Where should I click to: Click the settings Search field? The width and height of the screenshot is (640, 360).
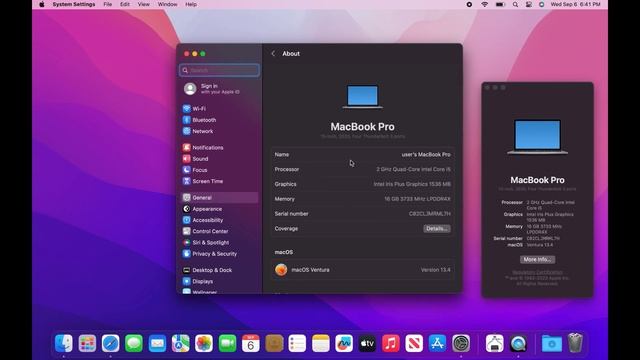click(219, 70)
